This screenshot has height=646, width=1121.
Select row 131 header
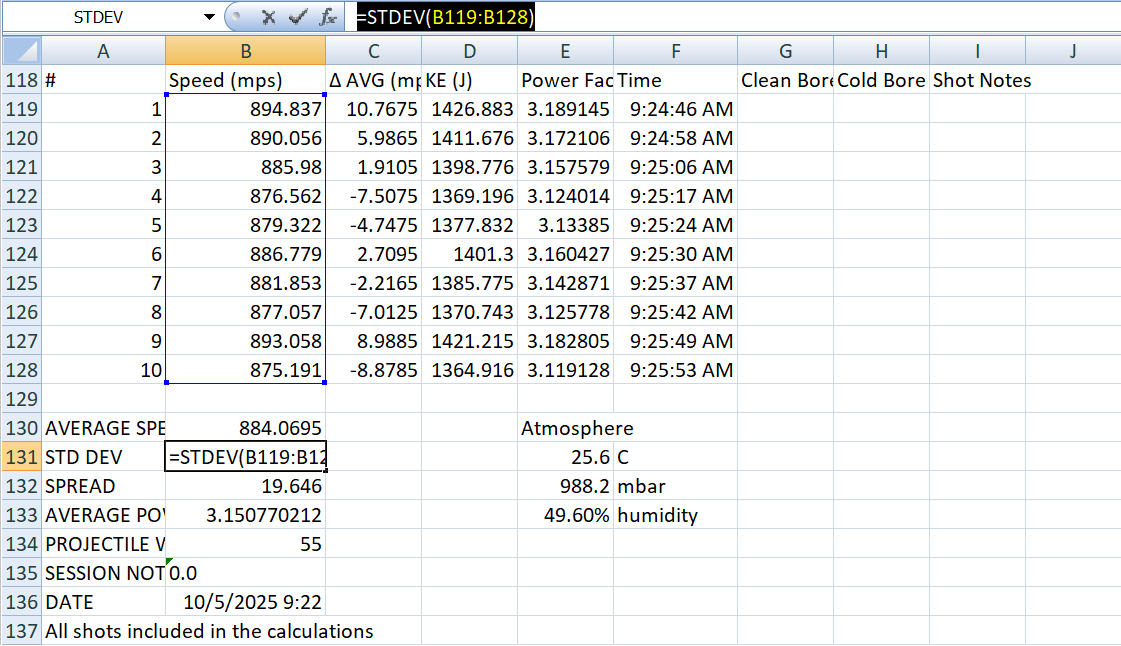click(21, 457)
